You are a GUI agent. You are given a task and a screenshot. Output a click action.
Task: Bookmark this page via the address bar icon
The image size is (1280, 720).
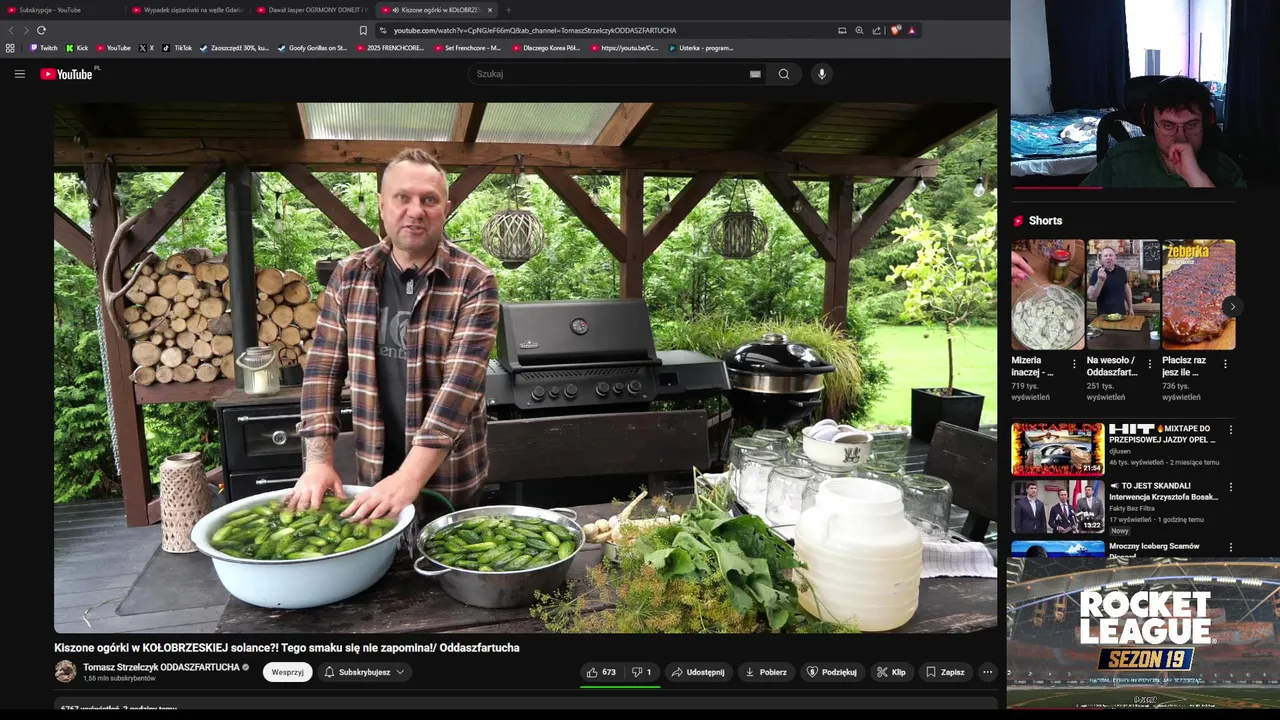(x=363, y=30)
